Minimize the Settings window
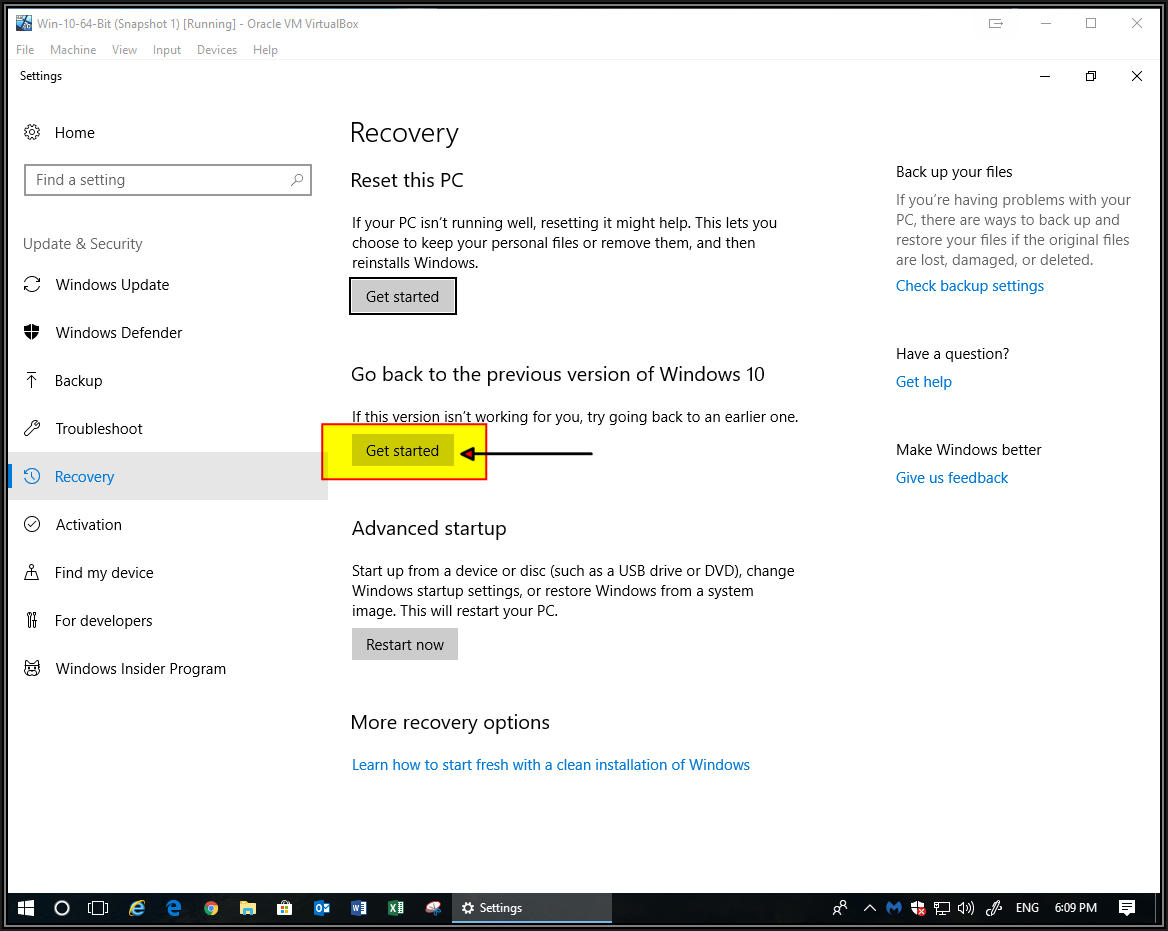1168x931 pixels. pos(1045,76)
